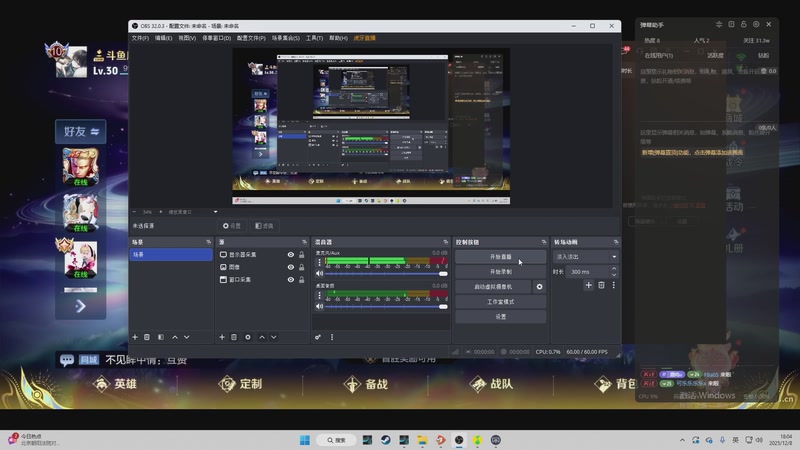
Task: Open the File (F) menu
Action: click(x=140, y=38)
